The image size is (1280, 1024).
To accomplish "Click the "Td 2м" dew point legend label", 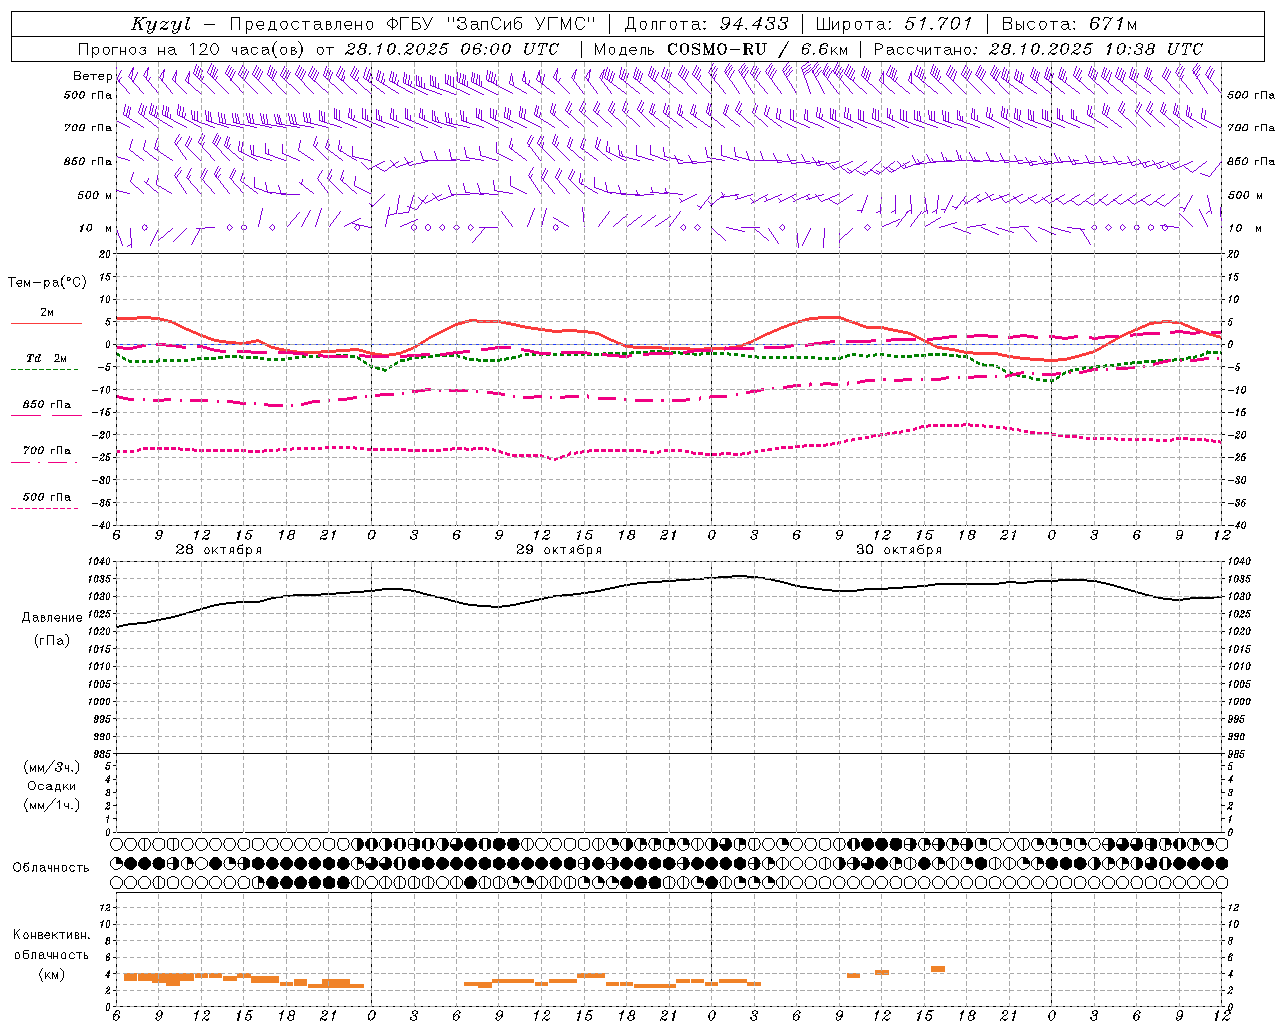I will tap(46, 358).
